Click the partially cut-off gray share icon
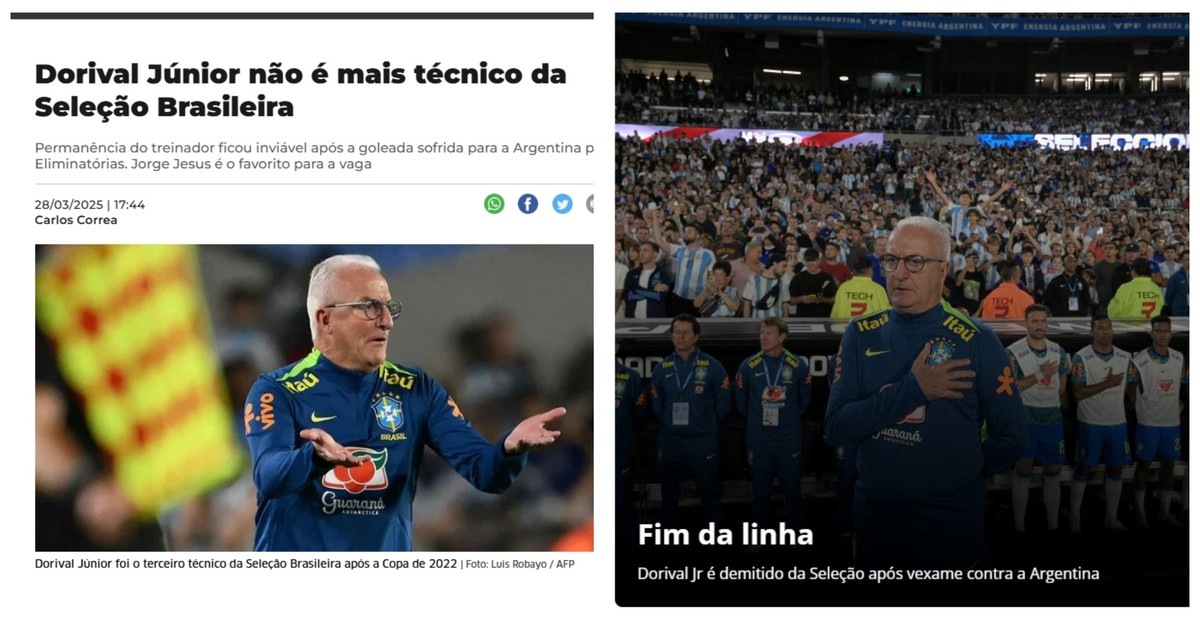1200x630 pixels. point(590,204)
